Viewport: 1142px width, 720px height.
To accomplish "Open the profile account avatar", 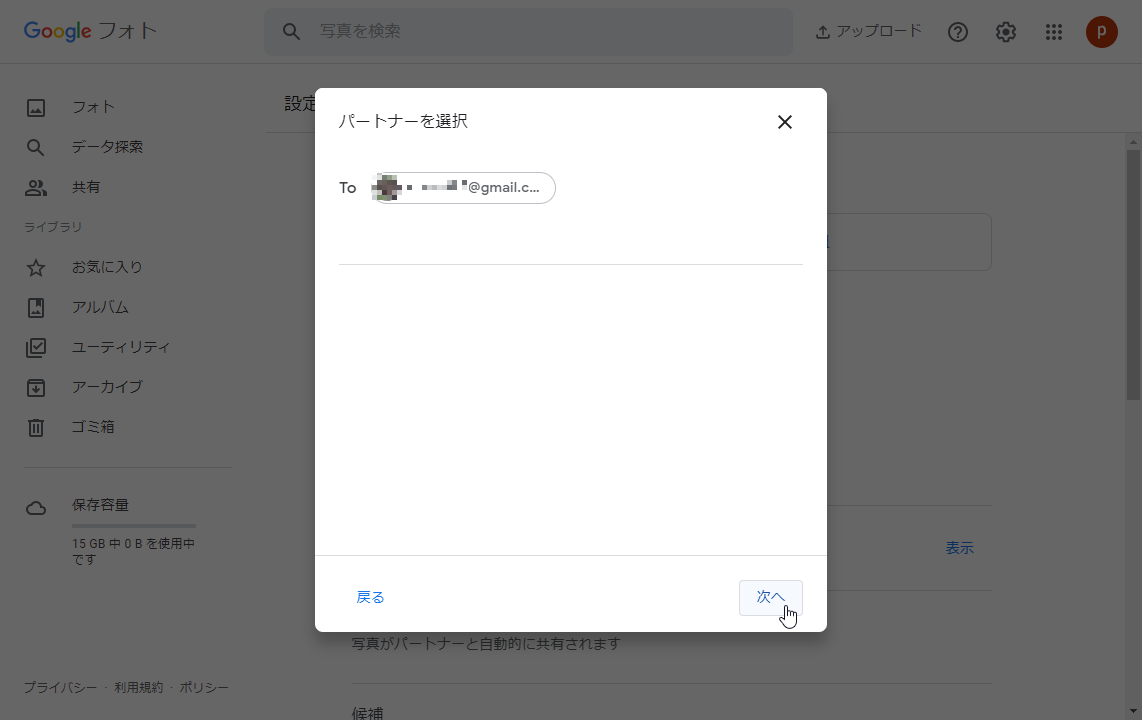I will click(1101, 31).
